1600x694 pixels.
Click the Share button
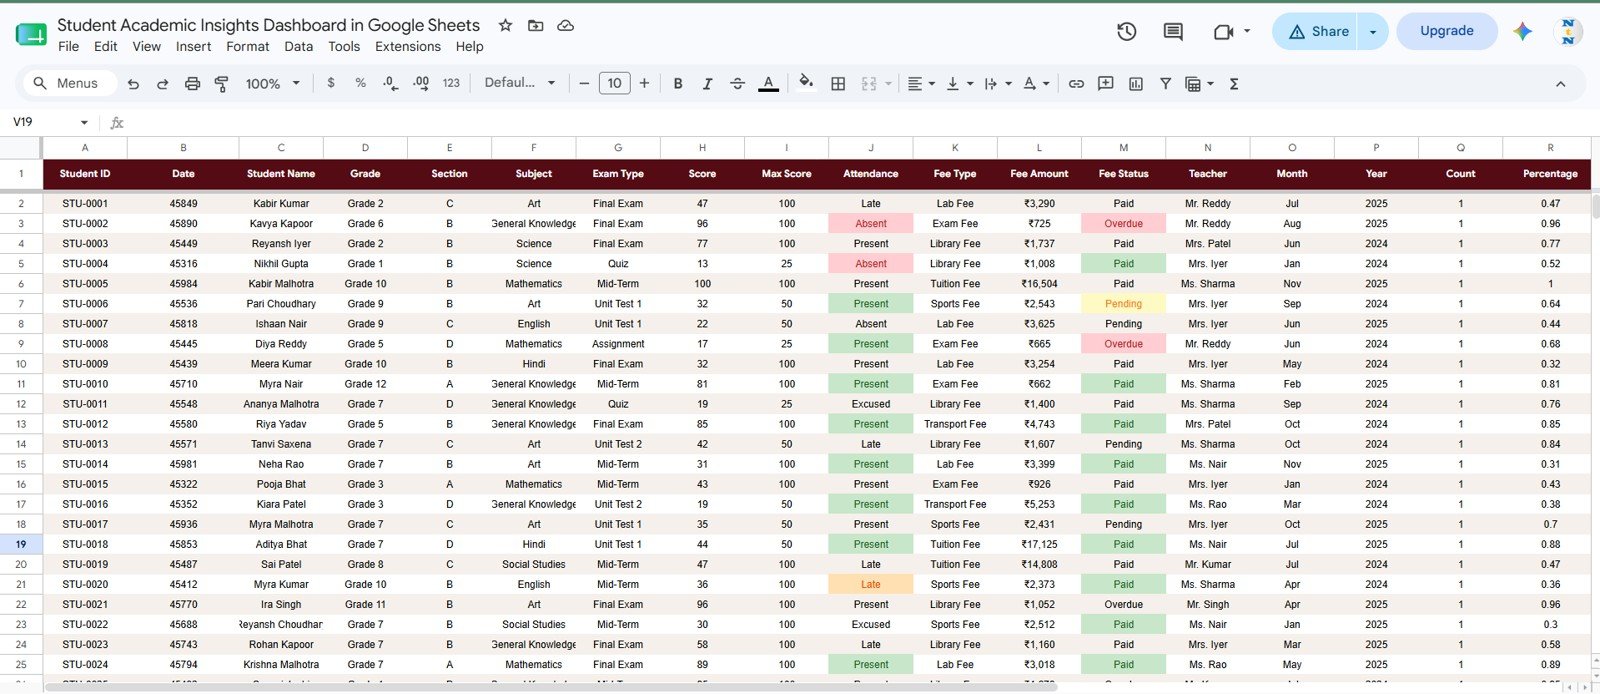[x=1315, y=32]
